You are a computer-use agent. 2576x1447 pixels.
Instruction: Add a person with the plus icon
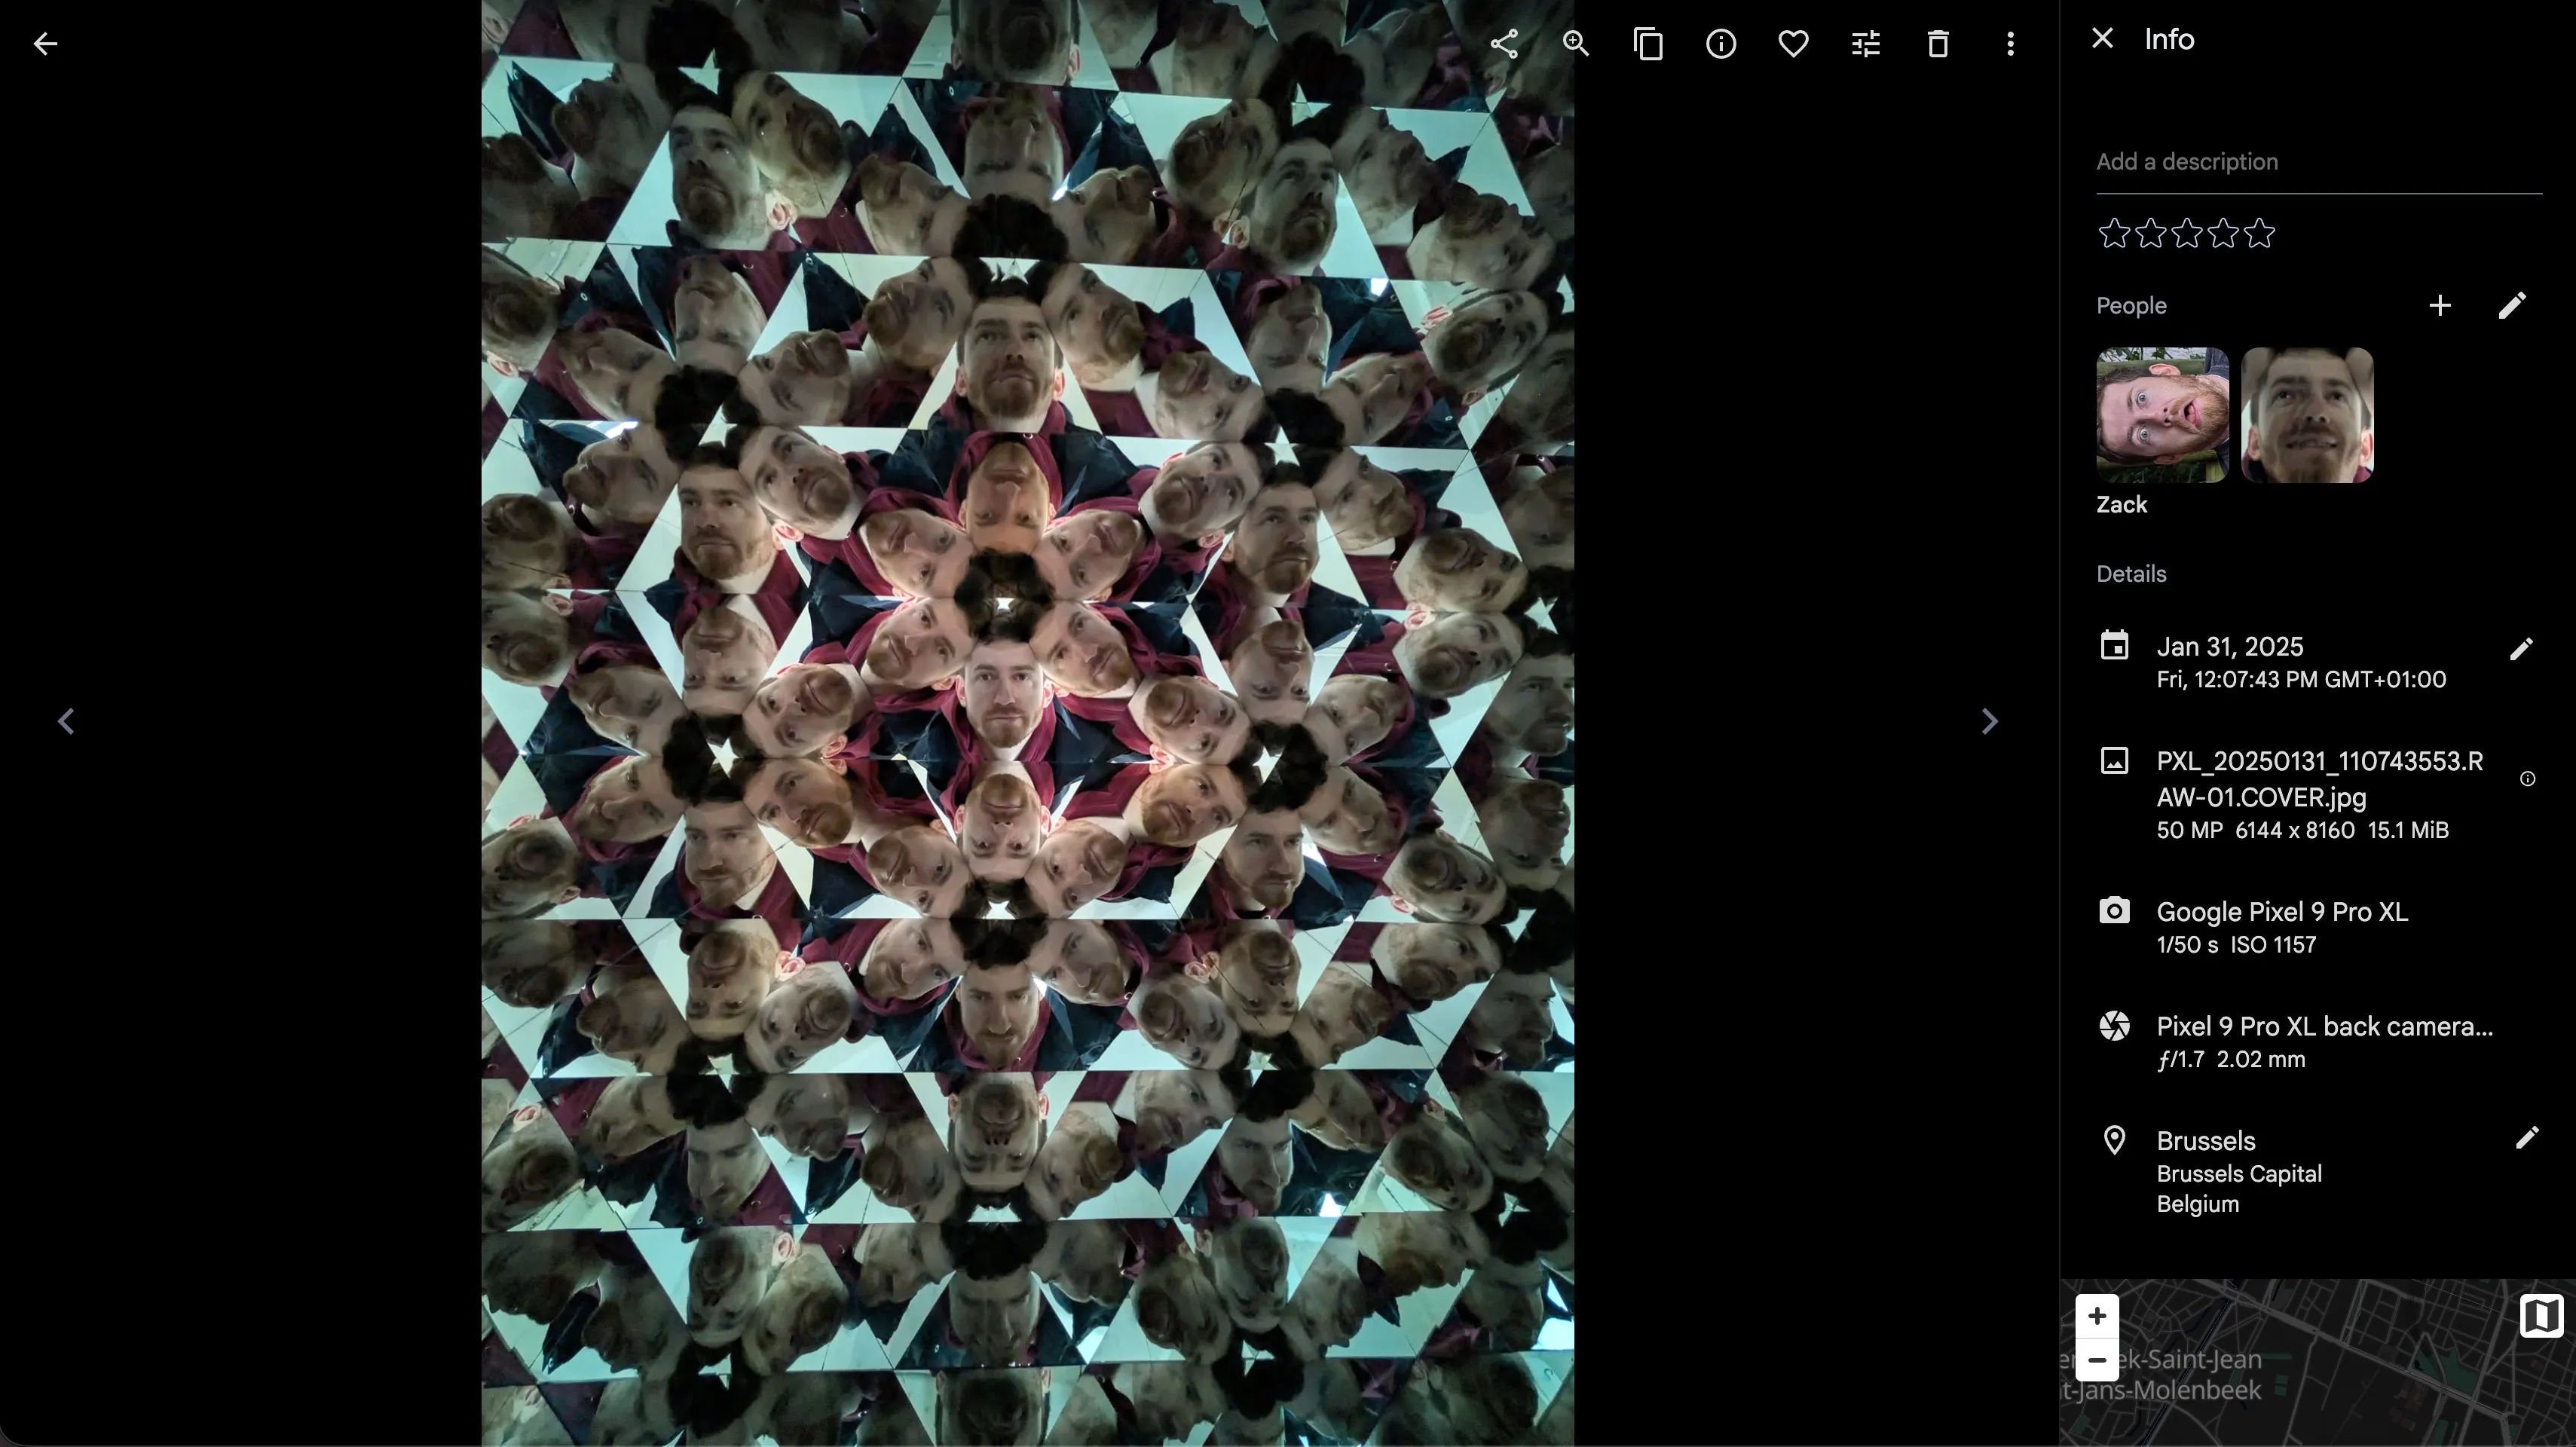[x=2439, y=306]
